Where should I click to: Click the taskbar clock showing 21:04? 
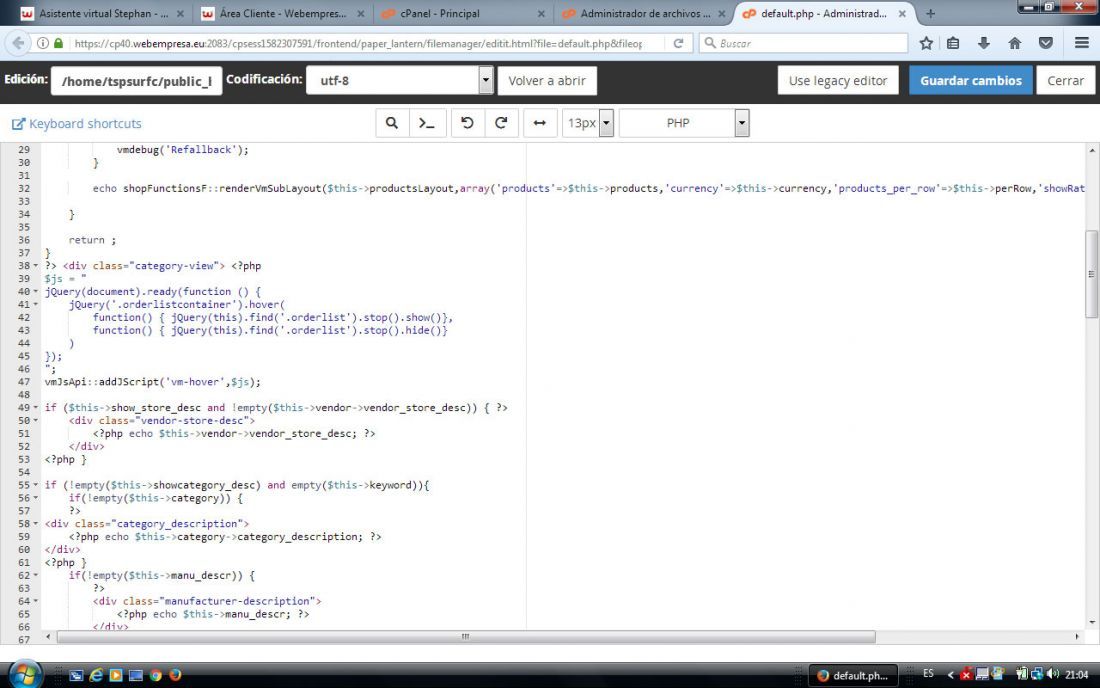[1077, 675]
